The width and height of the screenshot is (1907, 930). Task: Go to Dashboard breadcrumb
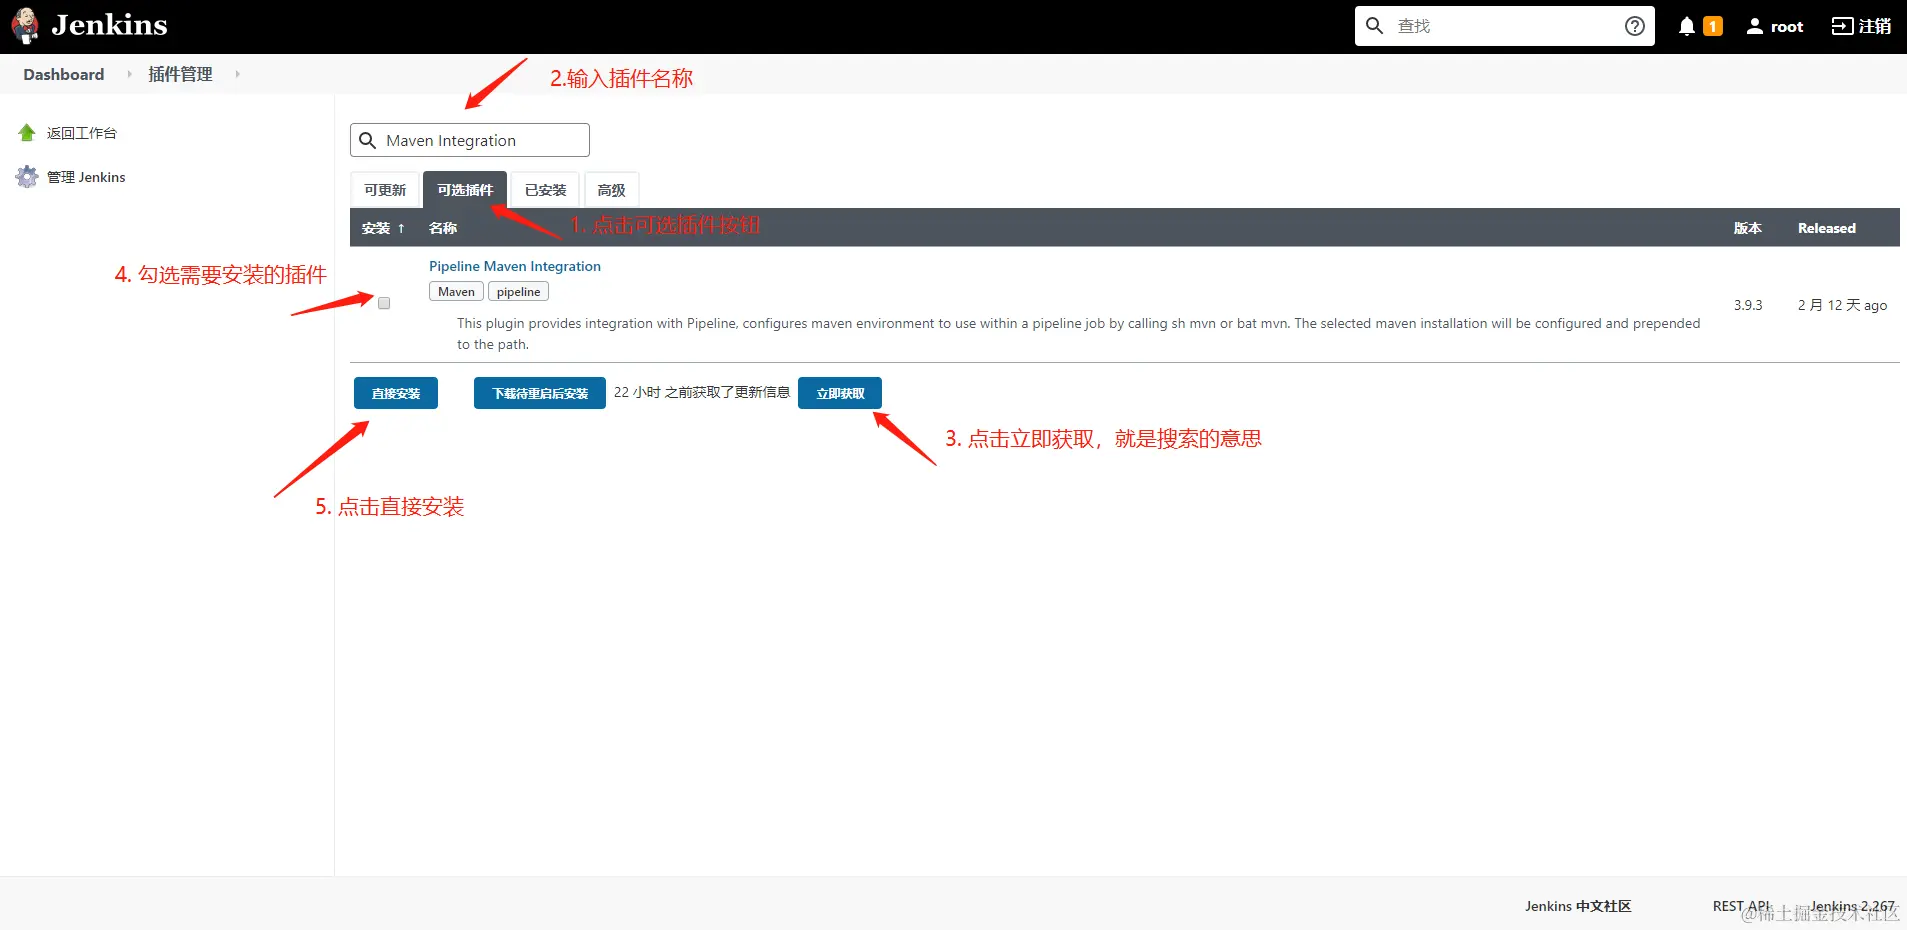click(x=64, y=74)
